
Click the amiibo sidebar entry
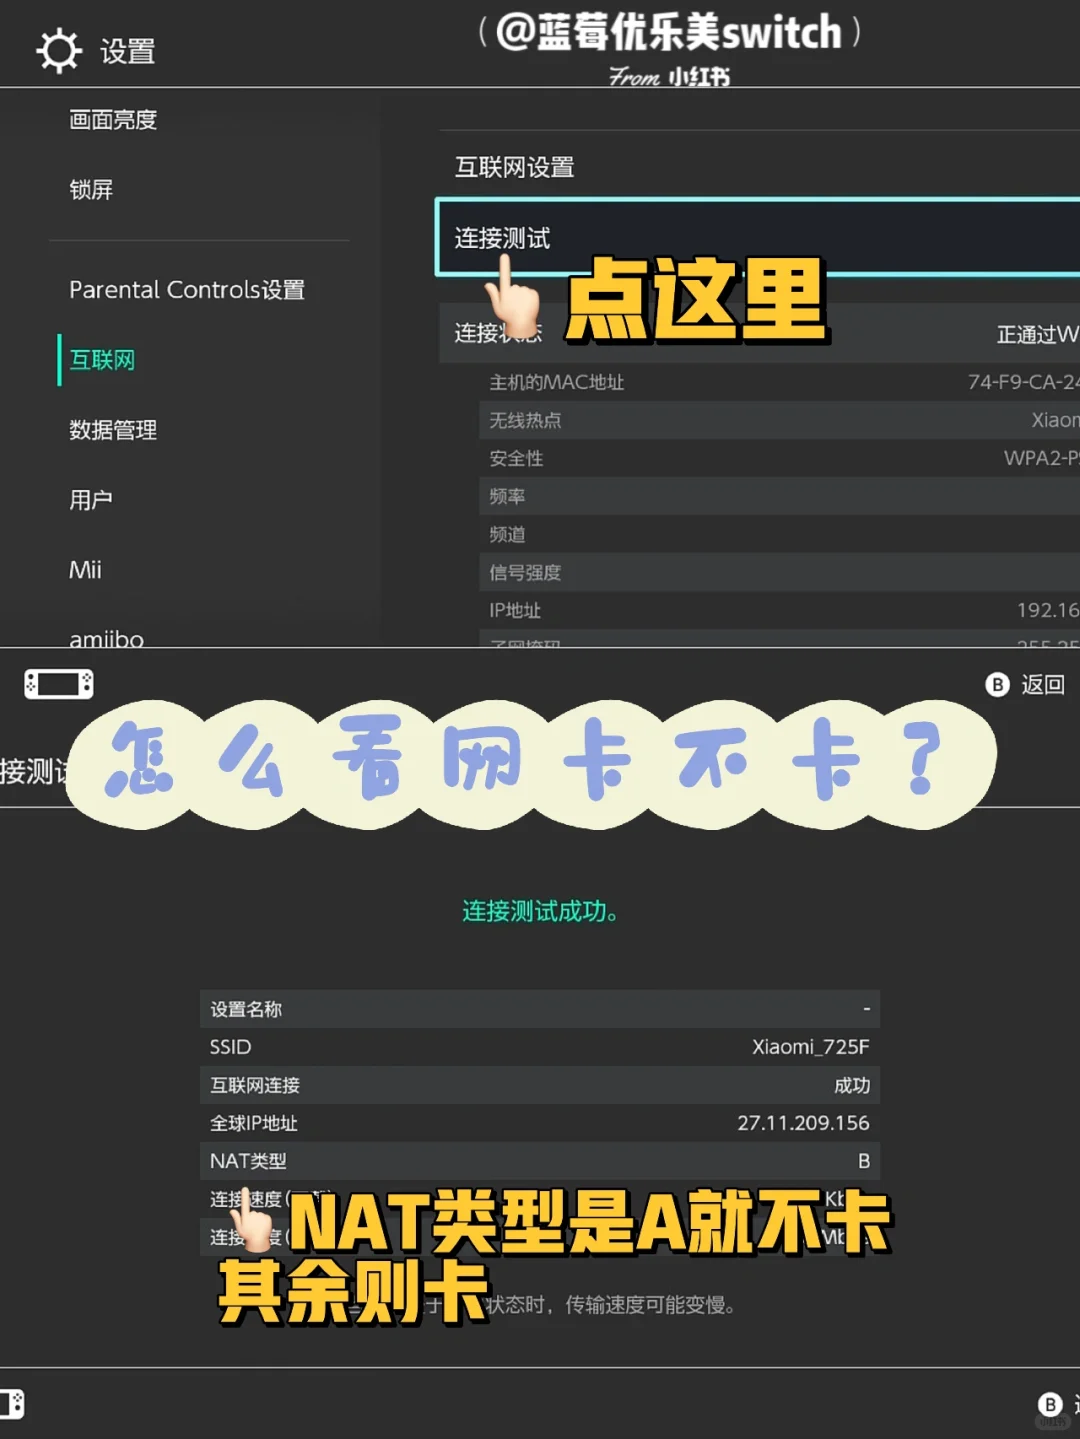(105, 638)
